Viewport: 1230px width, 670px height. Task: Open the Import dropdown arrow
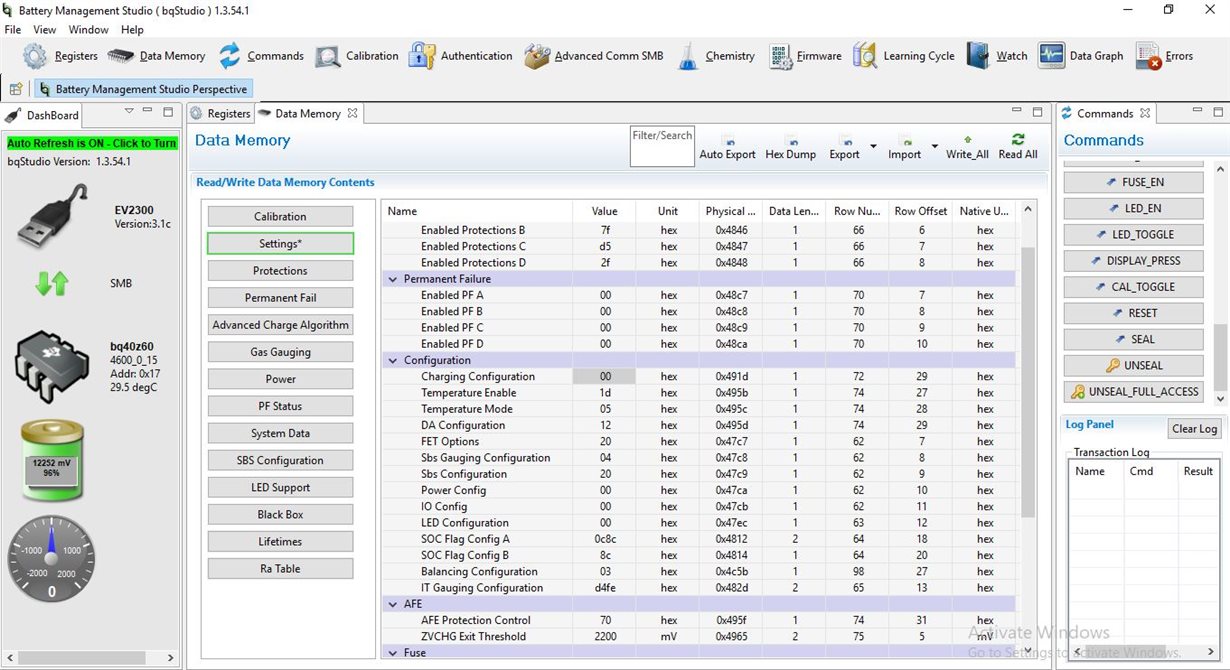[935, 148]
